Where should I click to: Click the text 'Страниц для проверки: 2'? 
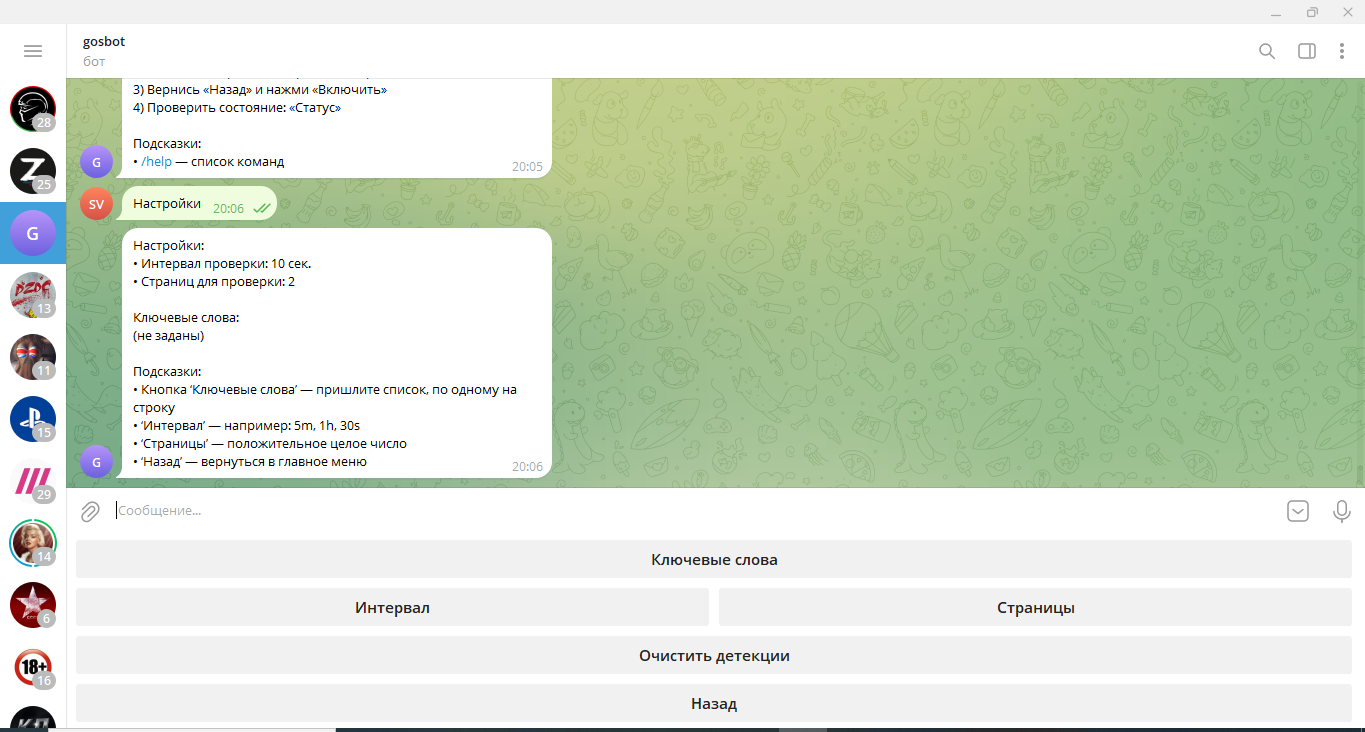pyautogui.click(x=218, y=282)
